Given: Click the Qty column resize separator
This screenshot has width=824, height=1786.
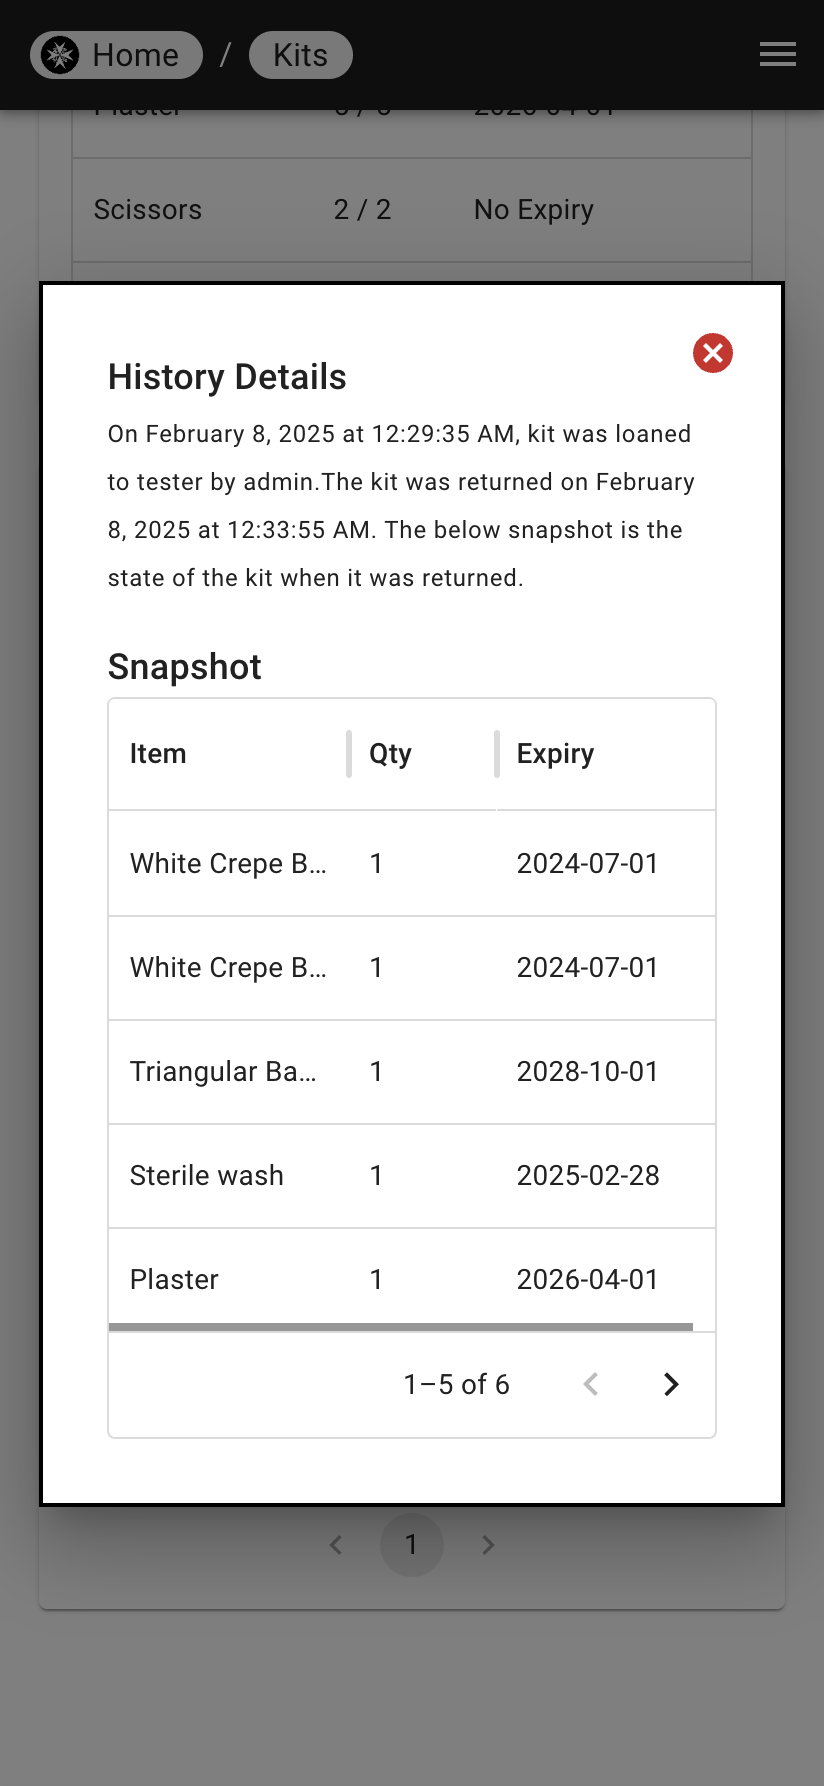Looking at the screenshot, I should point(496,754).
